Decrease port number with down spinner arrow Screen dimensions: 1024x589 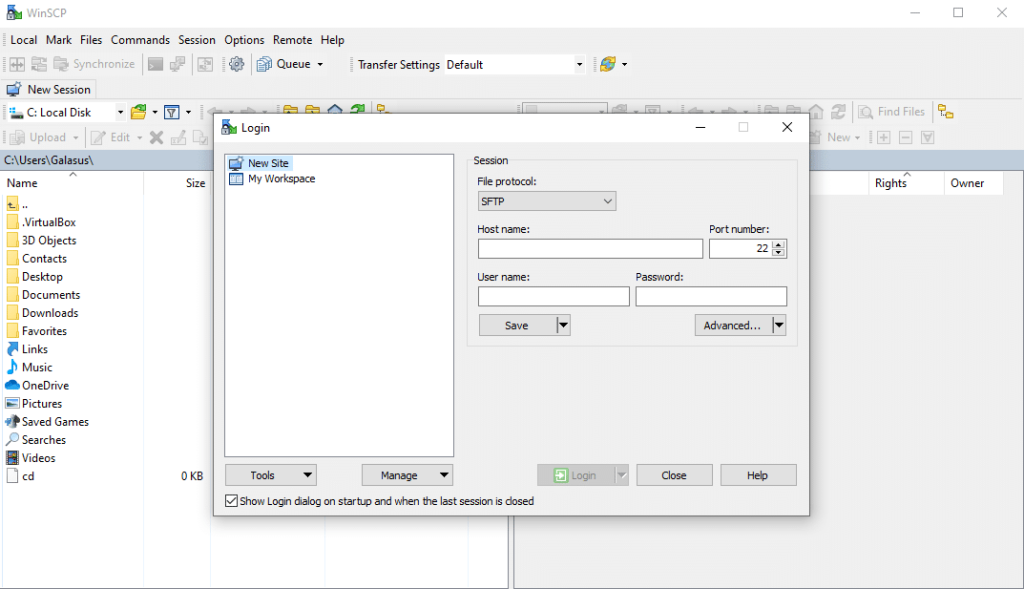778,253
